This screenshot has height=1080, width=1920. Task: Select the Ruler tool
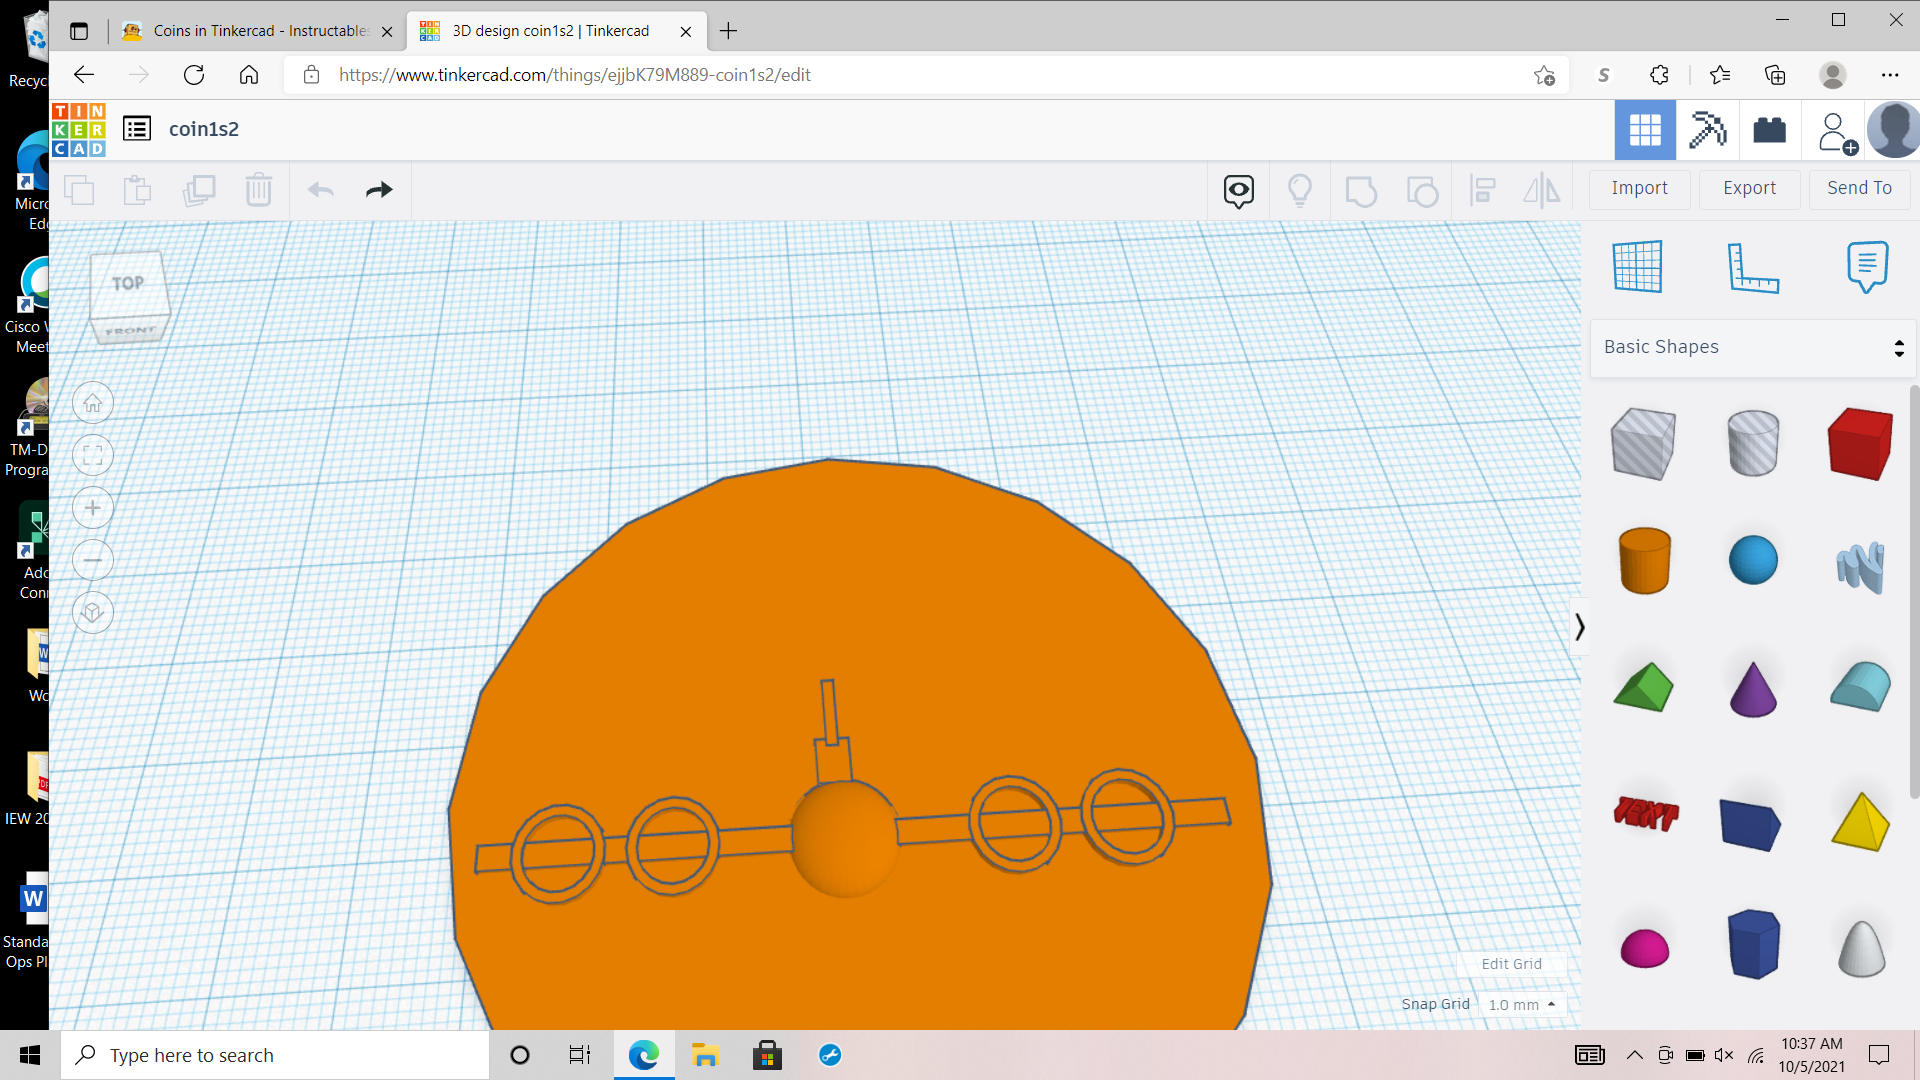(x=1755, y=267)
